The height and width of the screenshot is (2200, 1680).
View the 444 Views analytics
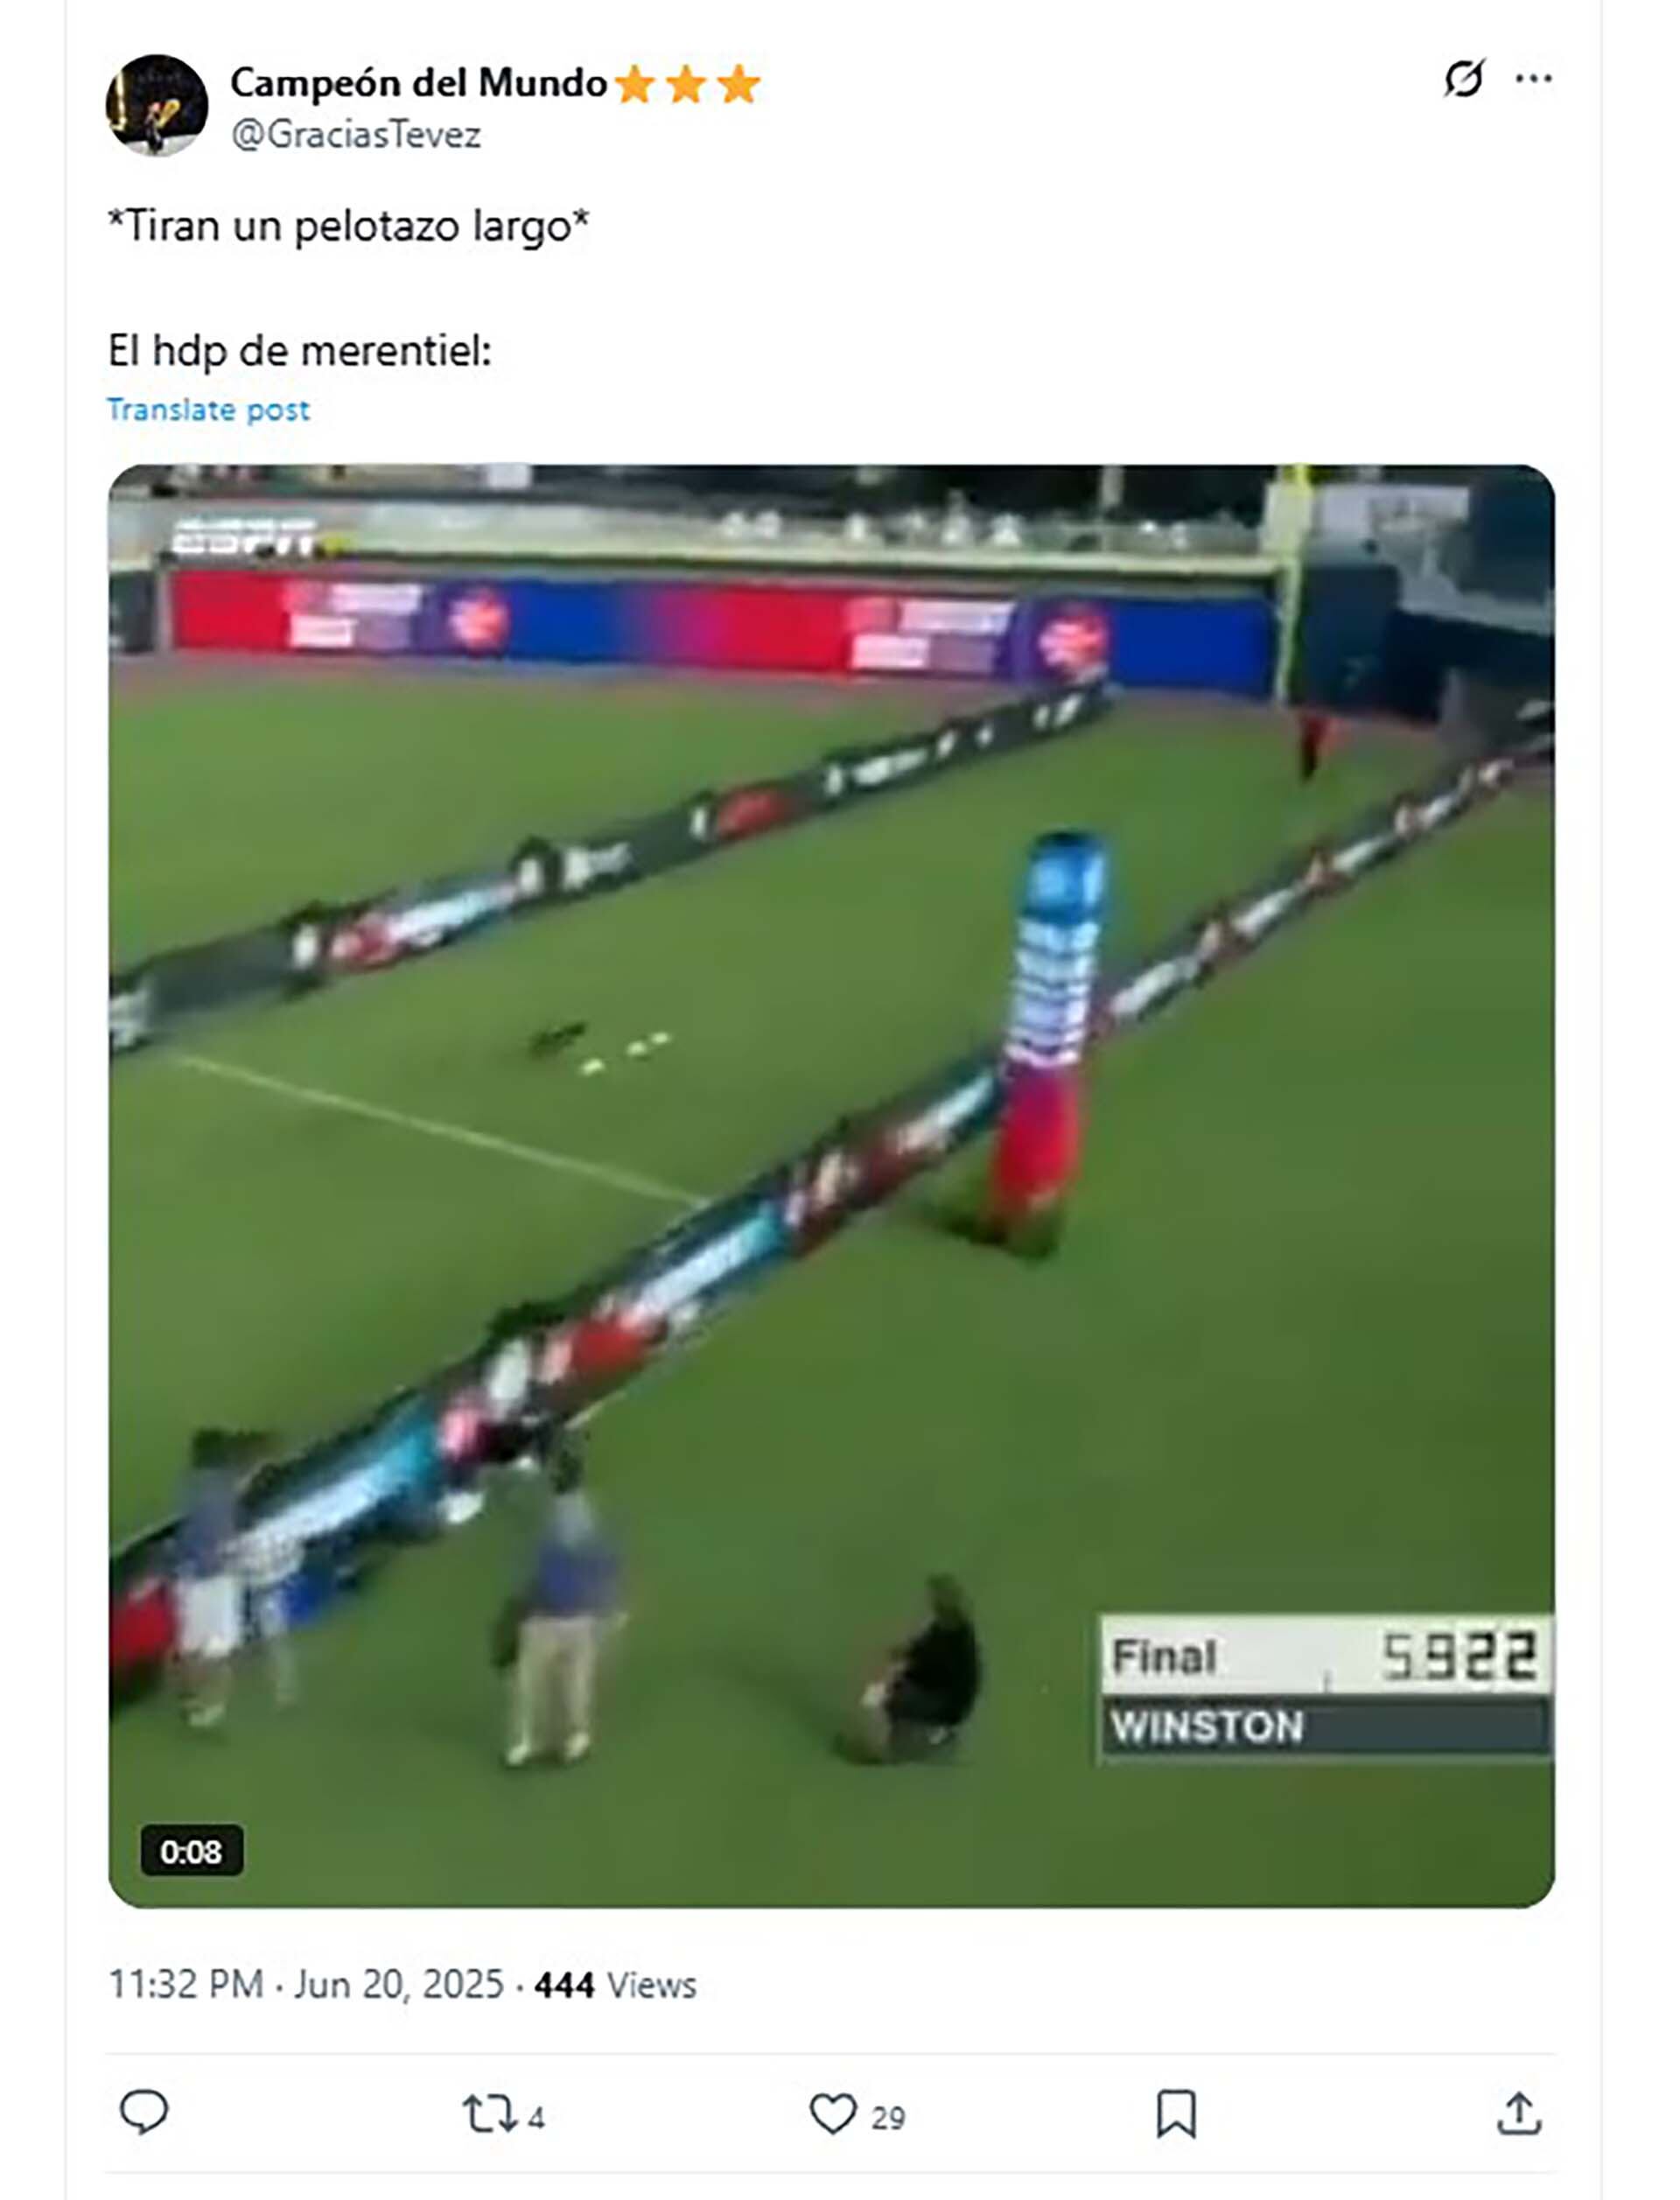coord(615,1985)
